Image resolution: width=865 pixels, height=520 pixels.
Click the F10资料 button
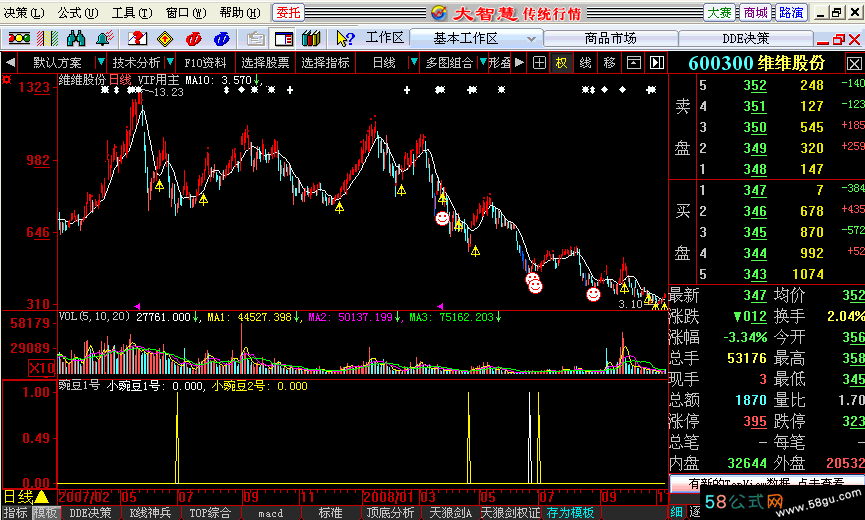coord(205,63)
